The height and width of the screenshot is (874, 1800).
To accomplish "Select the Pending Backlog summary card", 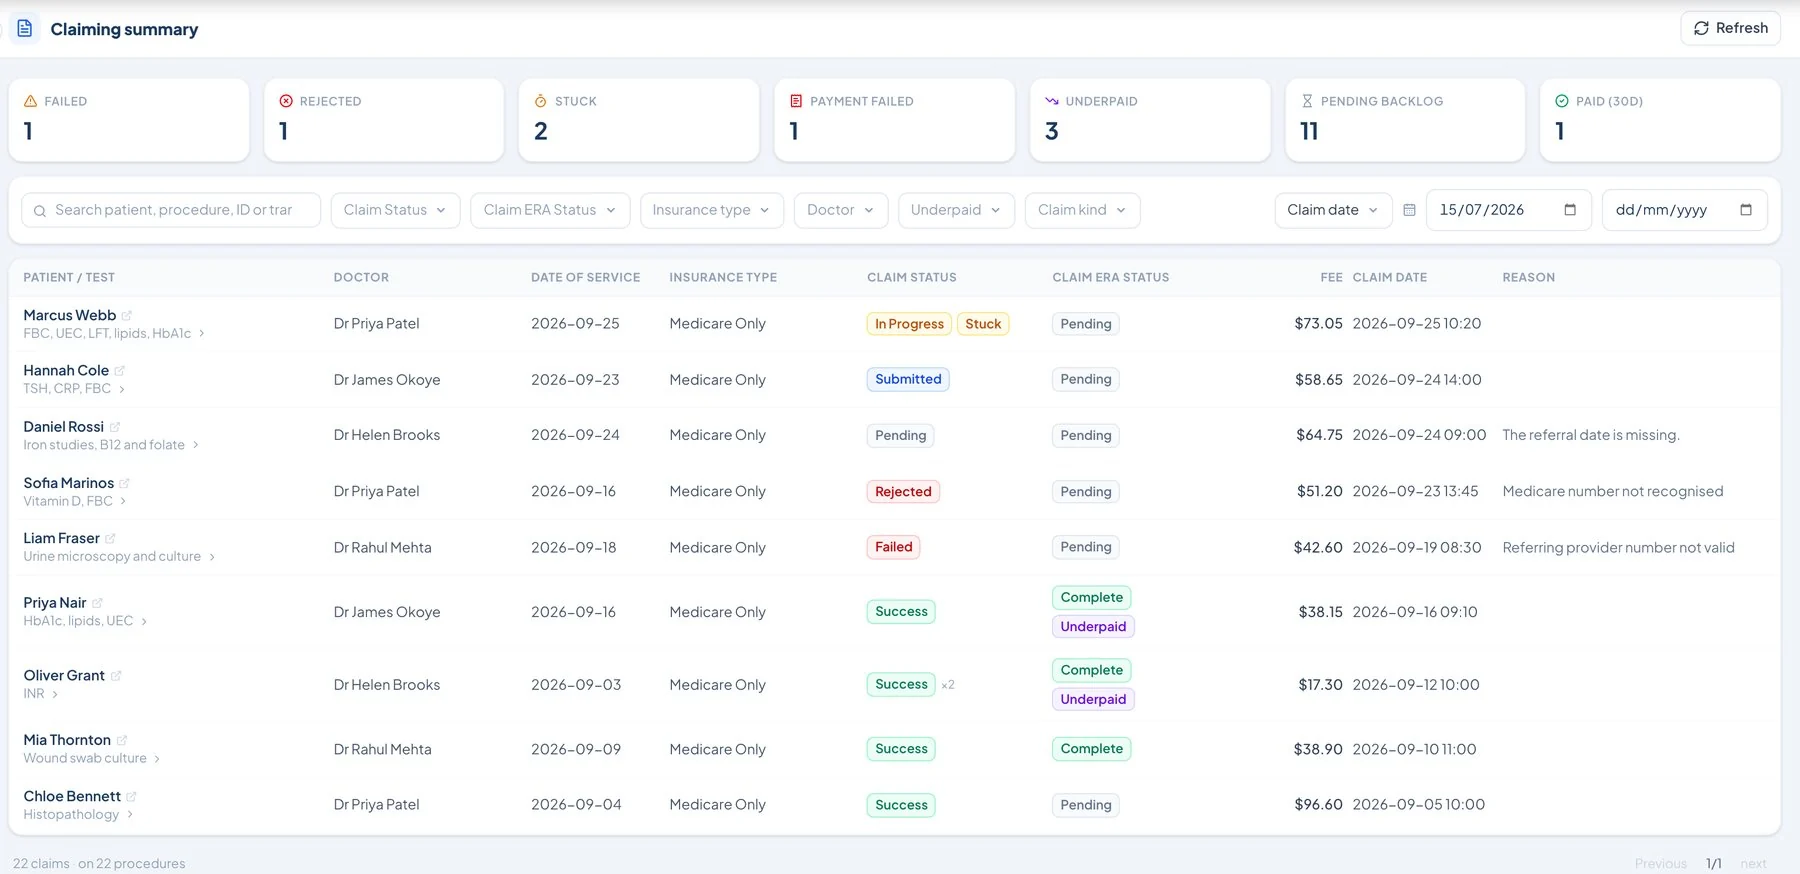I will point(1405,120).
